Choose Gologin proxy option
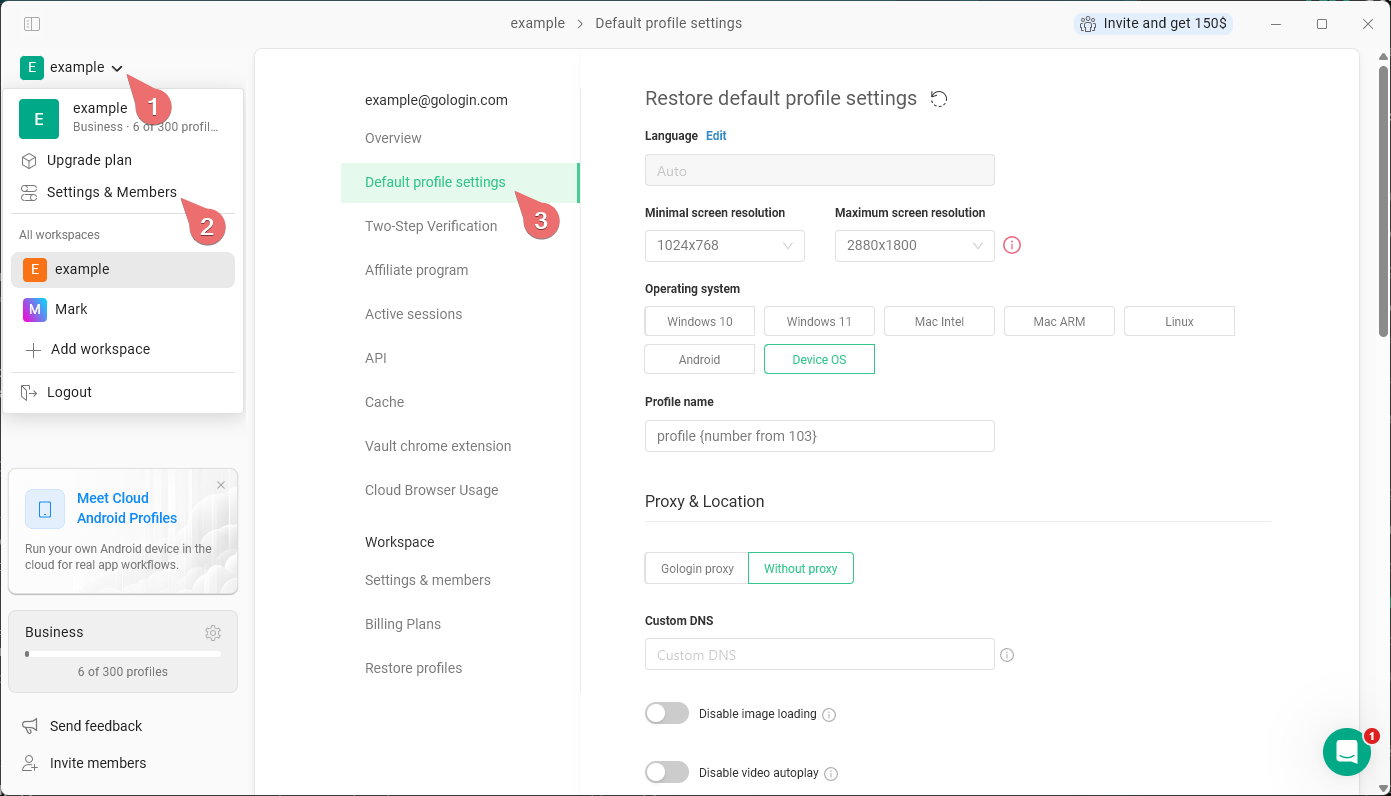The image size is (1391, 796). (697, 568)
